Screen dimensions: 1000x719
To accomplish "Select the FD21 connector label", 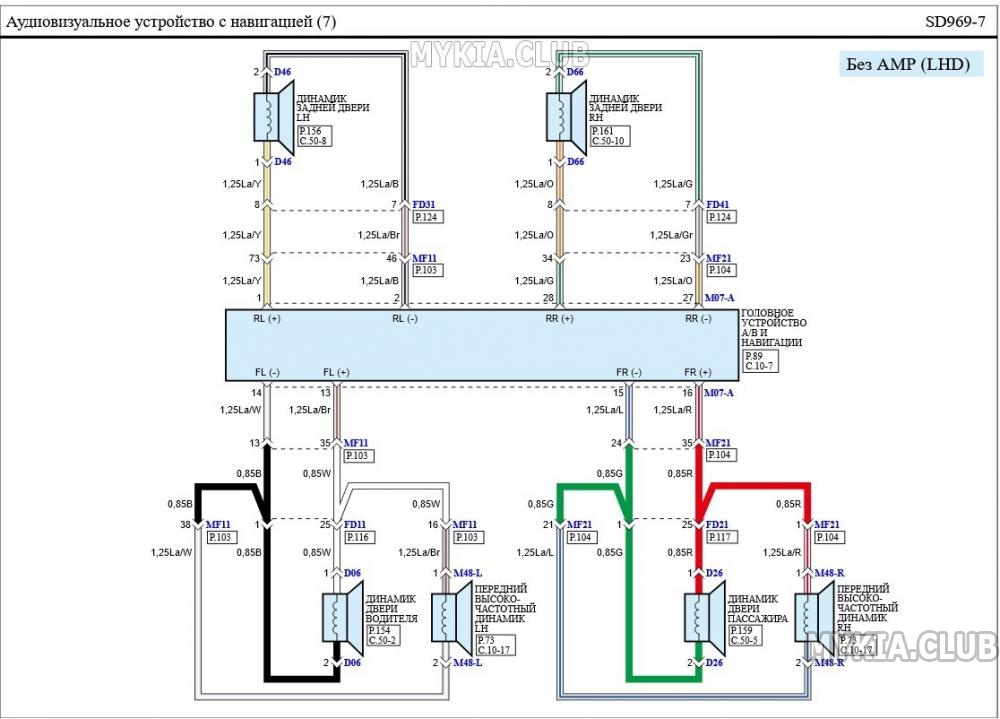I will 717,524.
